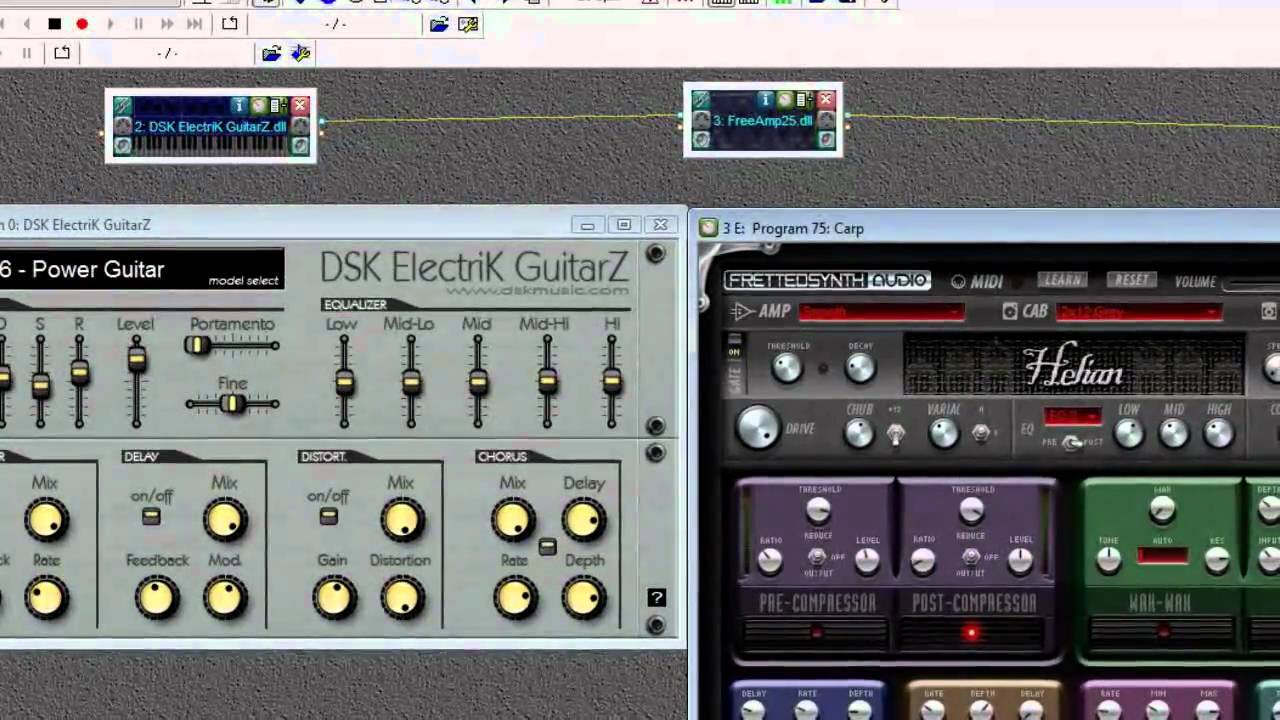Toggle Pre-Compressor REDUCE/OUTPUT switch
The width and height of the screenshot is (1280, 720).
pos(817,556)
